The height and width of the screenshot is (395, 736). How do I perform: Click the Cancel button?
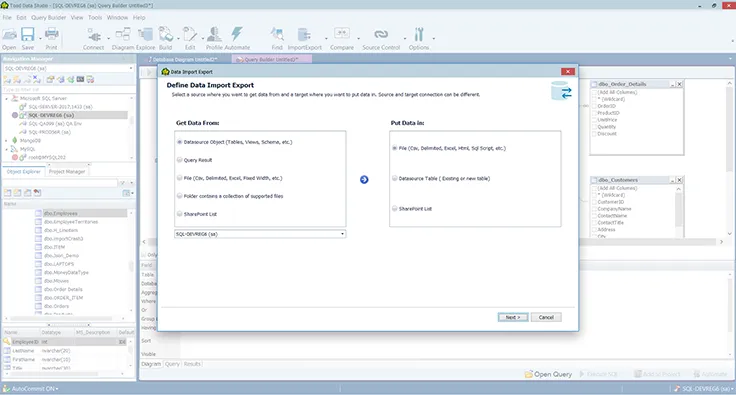tap(546, 318)
